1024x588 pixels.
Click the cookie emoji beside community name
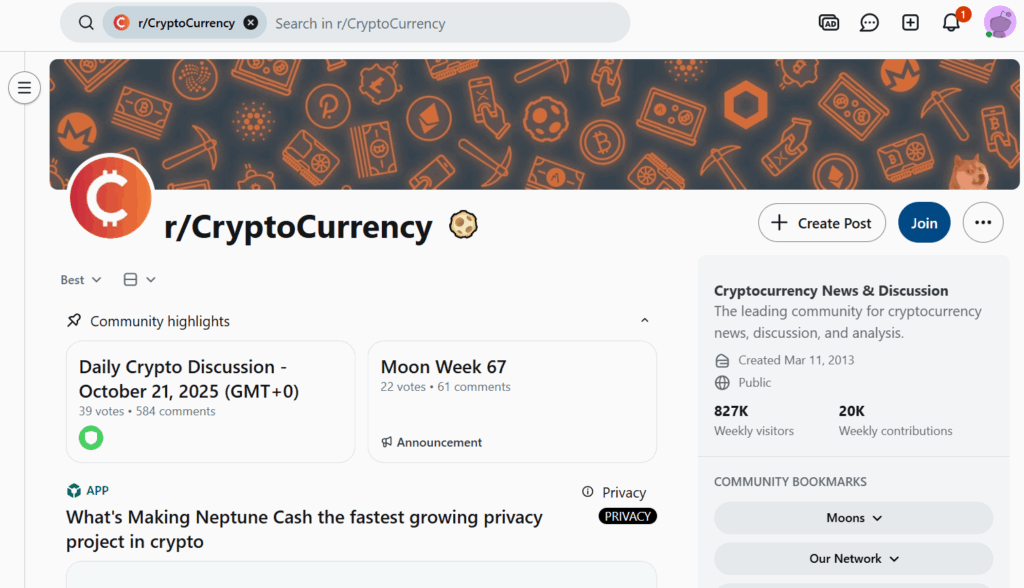(462, 225)
